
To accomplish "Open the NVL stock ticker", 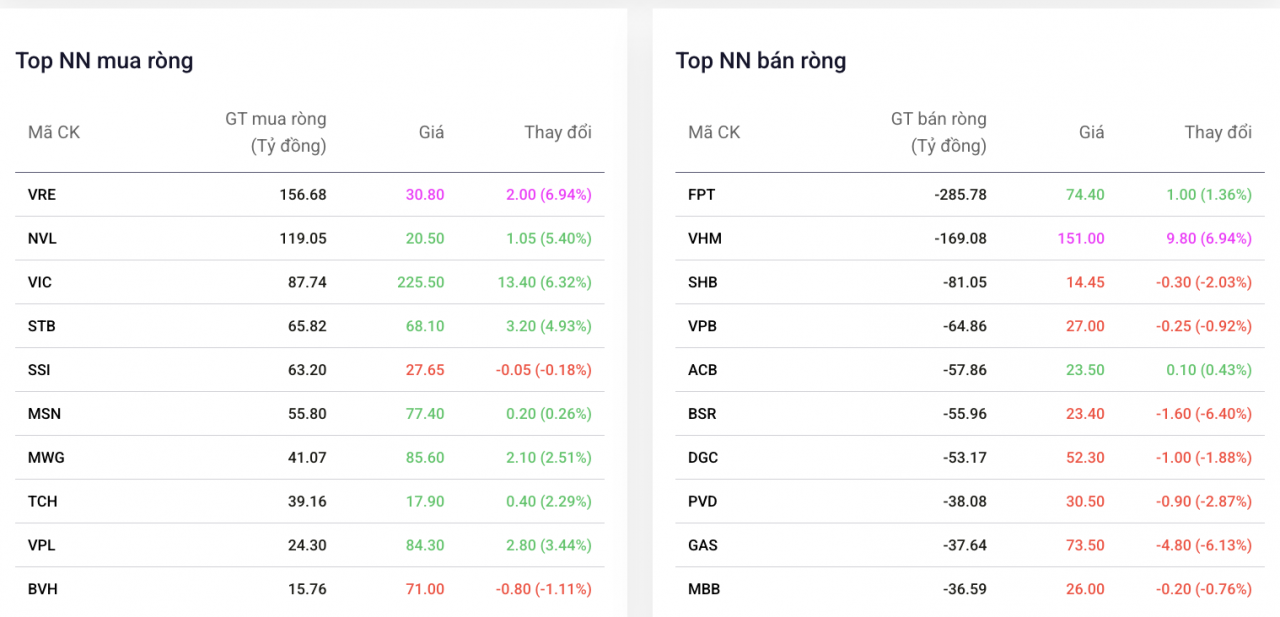I will [42, 239].
